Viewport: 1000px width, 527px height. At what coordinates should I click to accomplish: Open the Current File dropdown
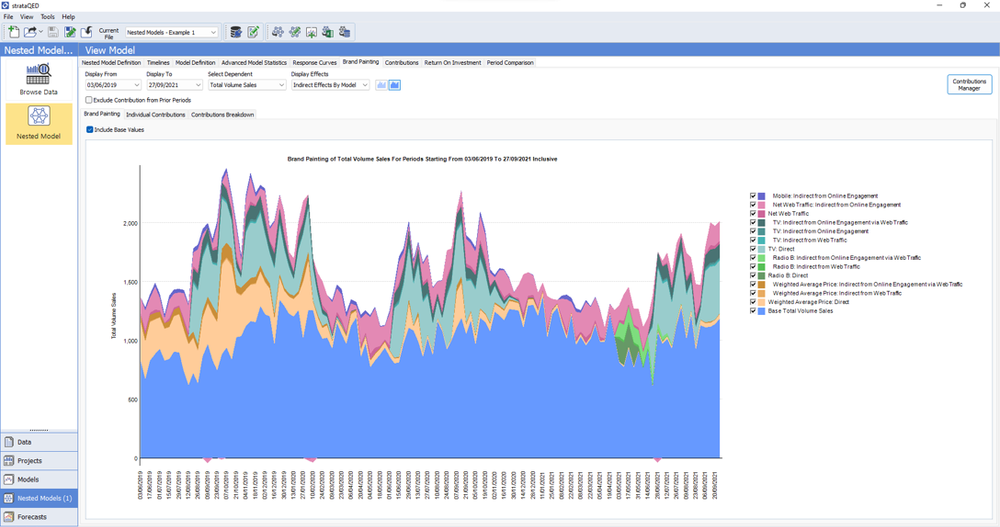pos(172,32)
